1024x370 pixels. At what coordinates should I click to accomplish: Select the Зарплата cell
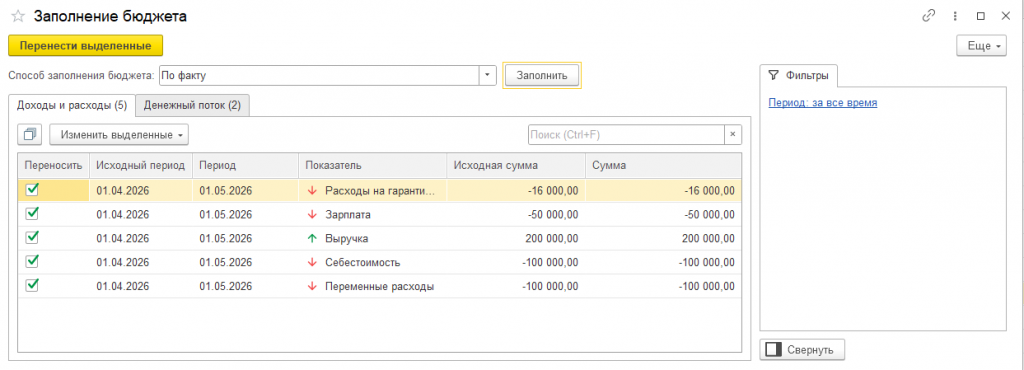(x=373, y=215)
